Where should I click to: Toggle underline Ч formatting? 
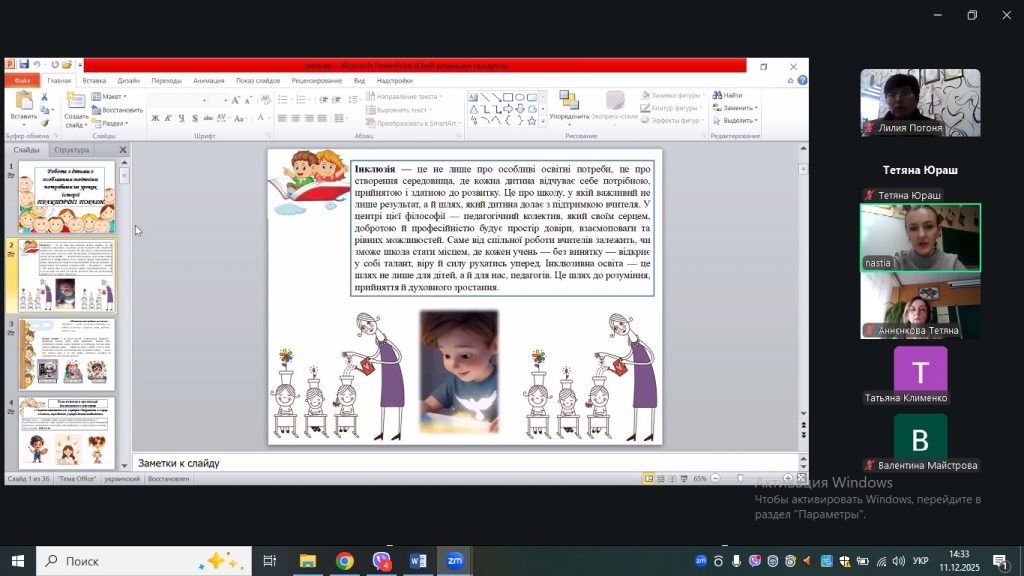click(182, 119)
